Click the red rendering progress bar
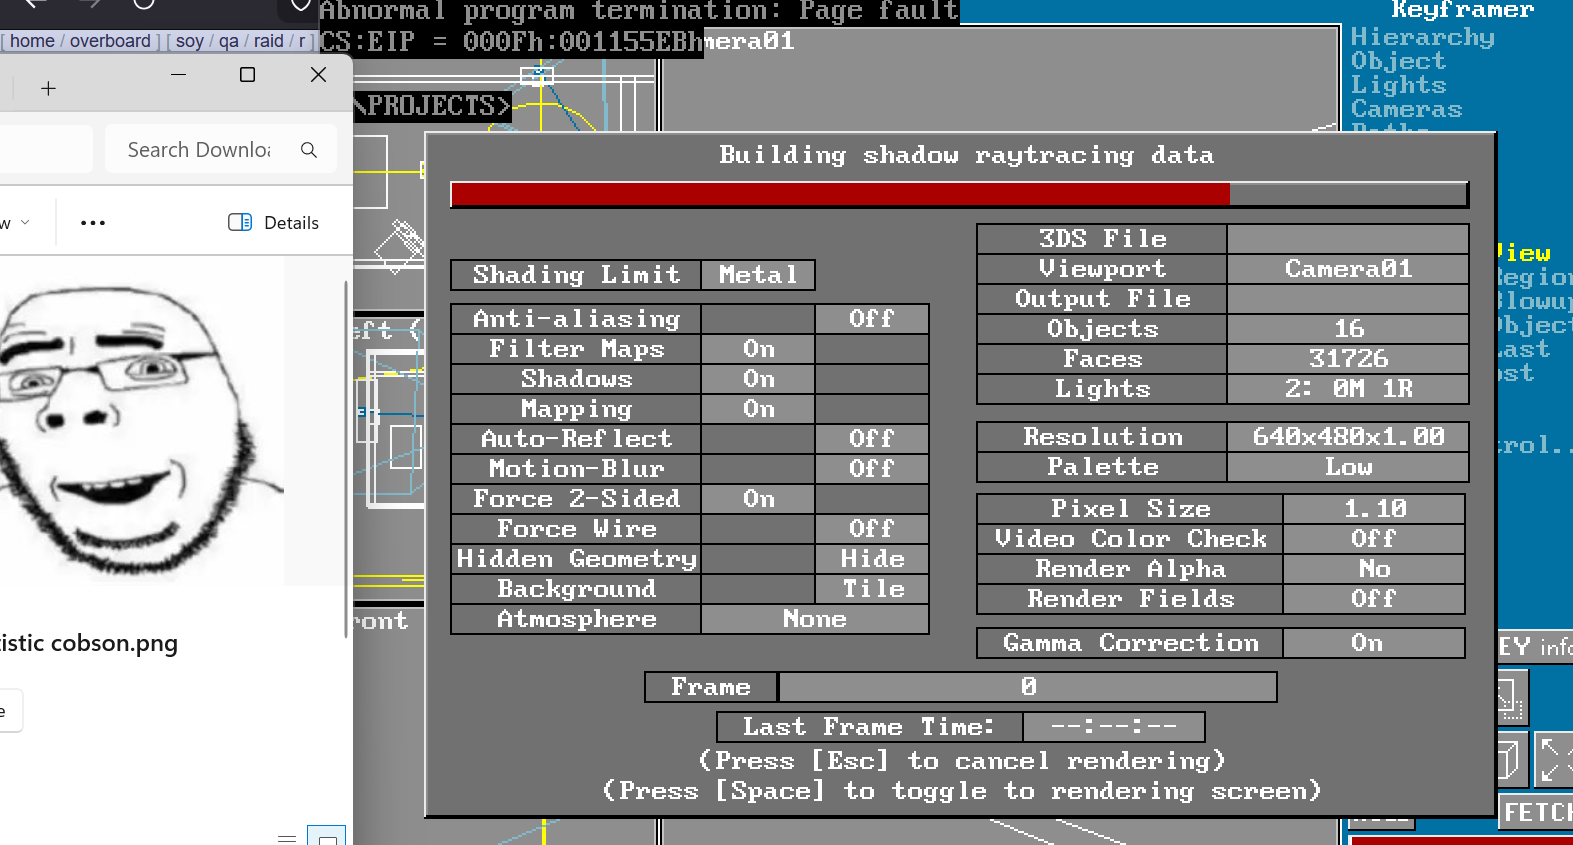1573x845 pixels. [839, 194]
